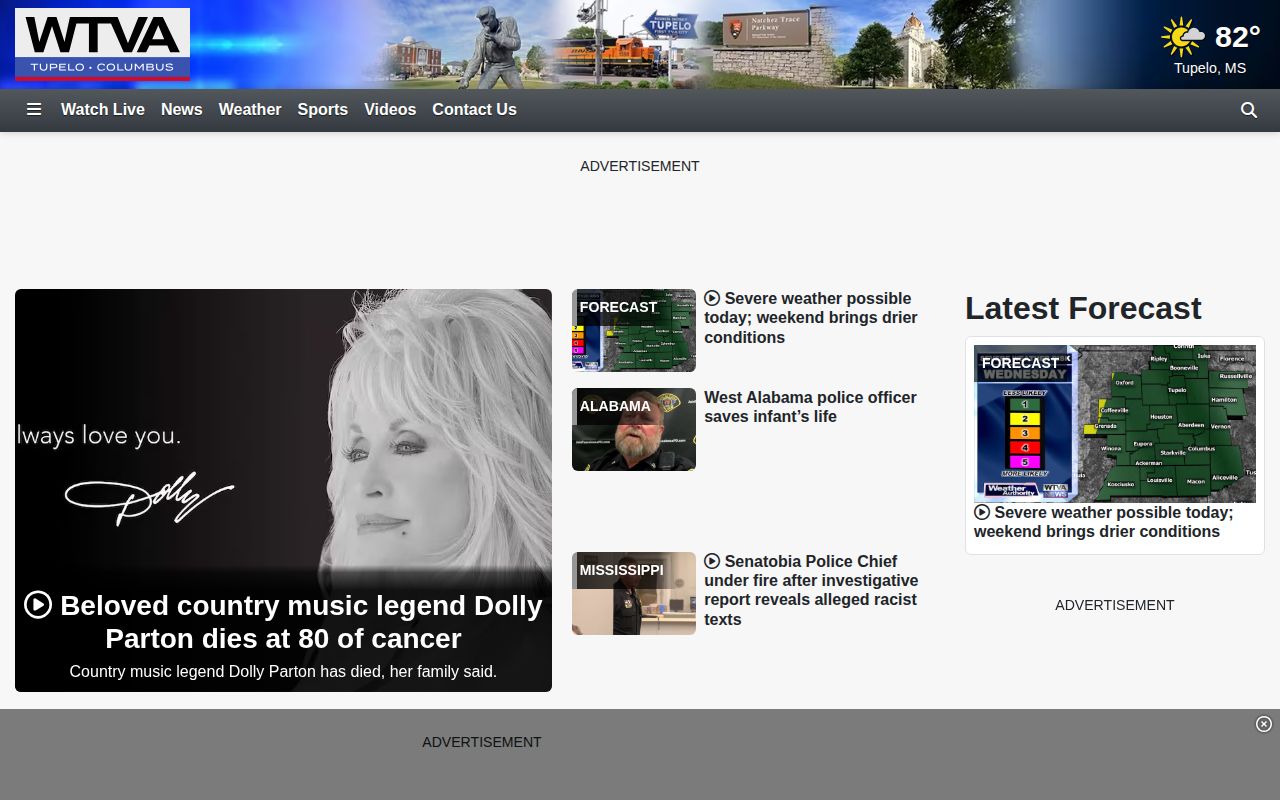The image size is (1280, 800).
Task: Click the Alabama police officer thumbnail
Action: pyautogui.click(x=634, y=430)
